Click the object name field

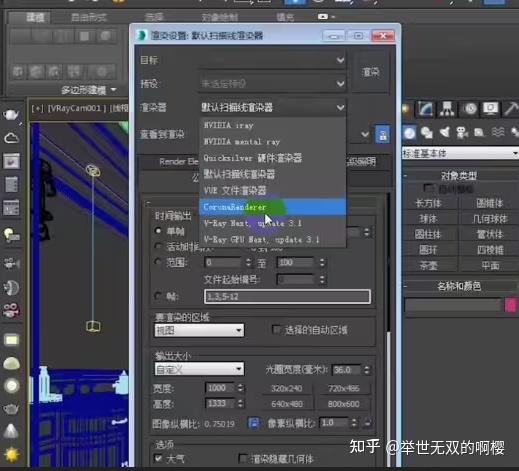(453, 305)
